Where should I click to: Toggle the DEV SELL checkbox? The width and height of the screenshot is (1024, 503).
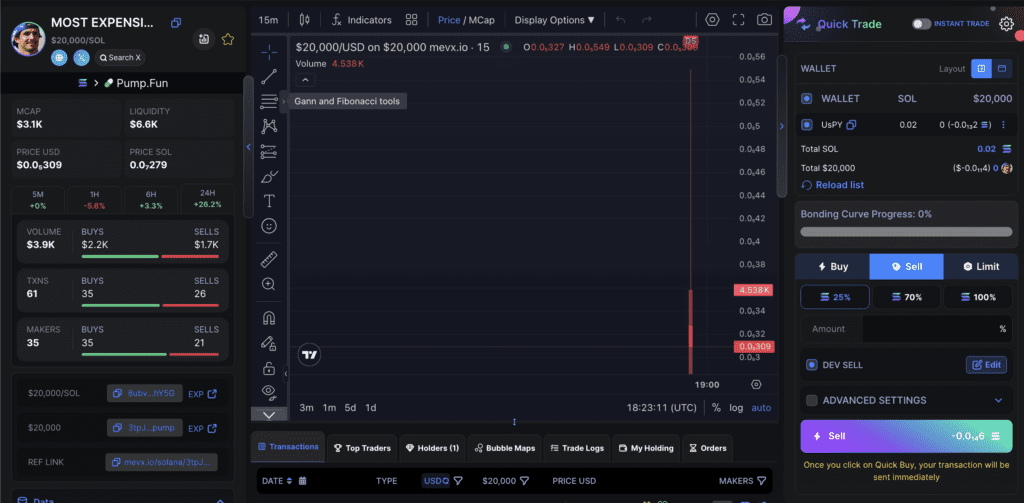pyautogui.click(x=812, y=365)
